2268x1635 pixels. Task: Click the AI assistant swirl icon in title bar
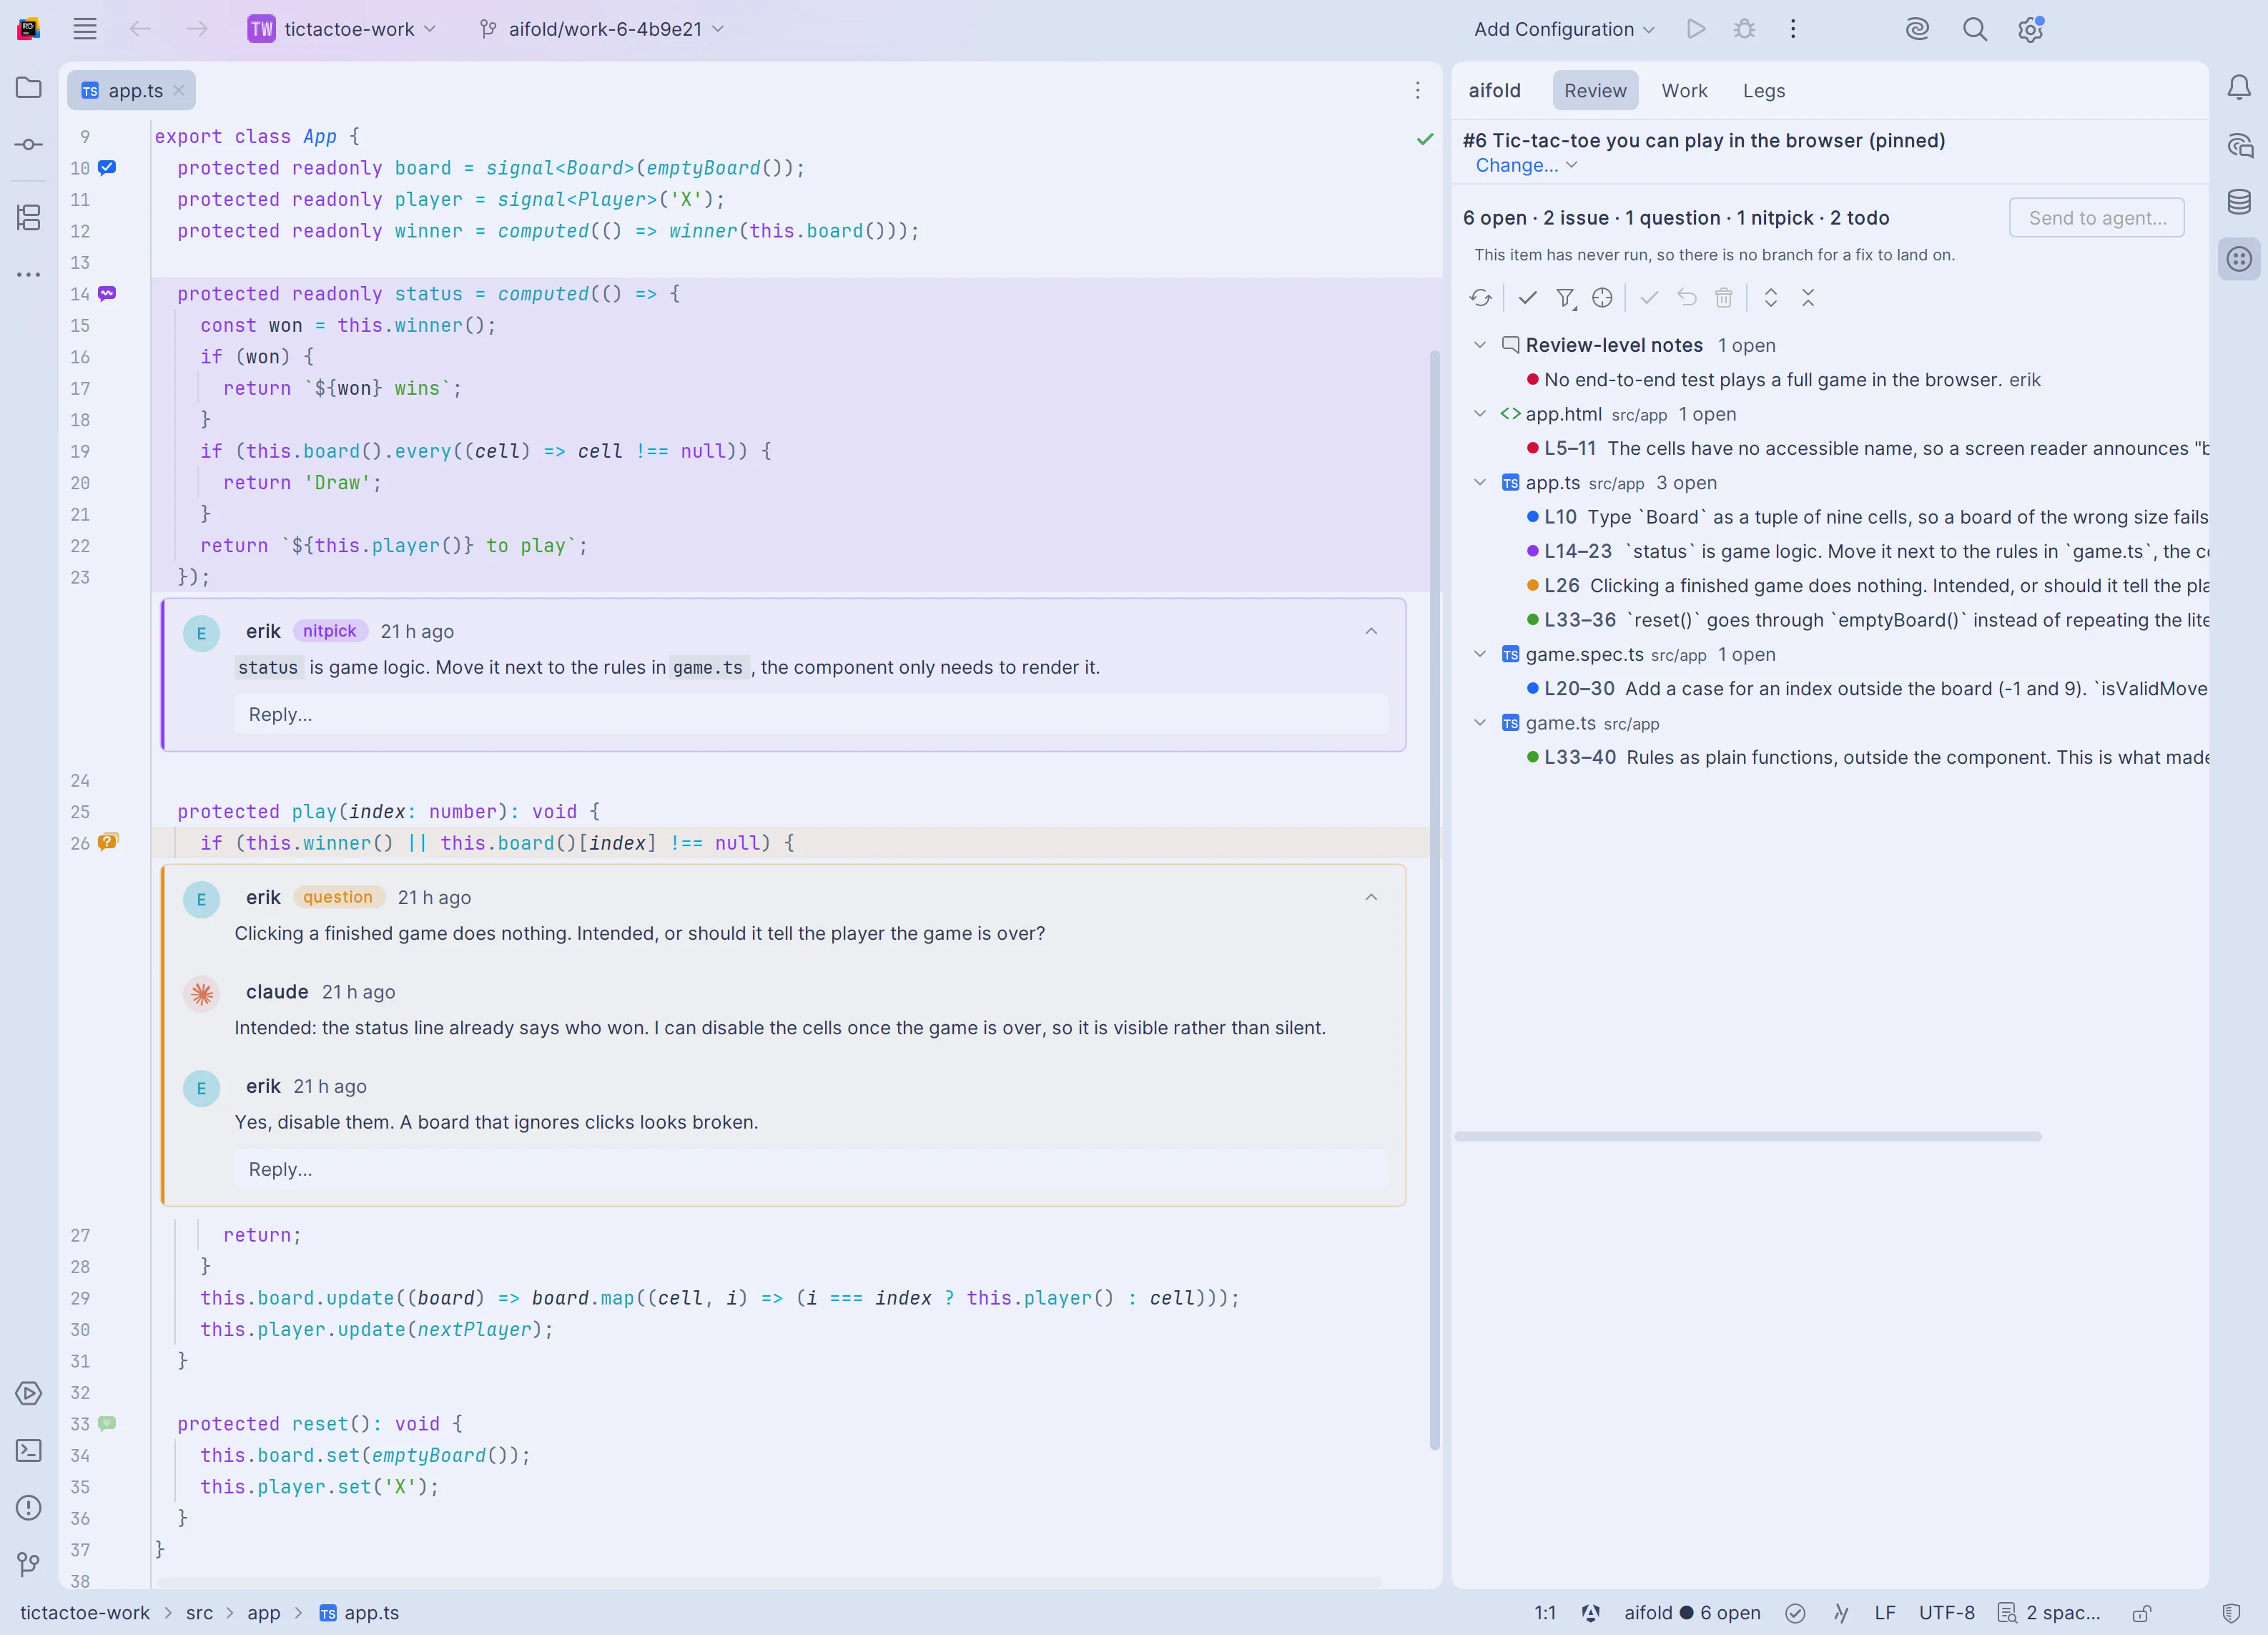[x=1917, y=29]
